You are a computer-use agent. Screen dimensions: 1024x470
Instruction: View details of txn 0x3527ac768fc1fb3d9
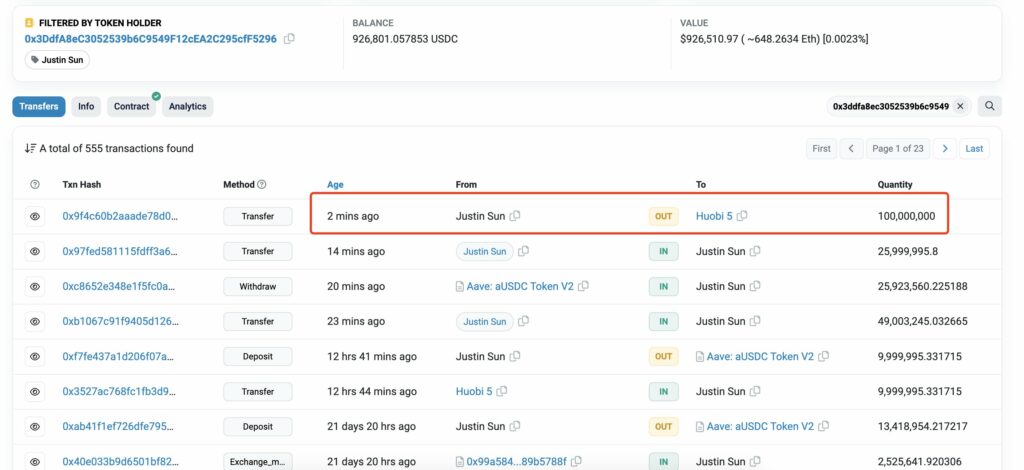point(35,392)
